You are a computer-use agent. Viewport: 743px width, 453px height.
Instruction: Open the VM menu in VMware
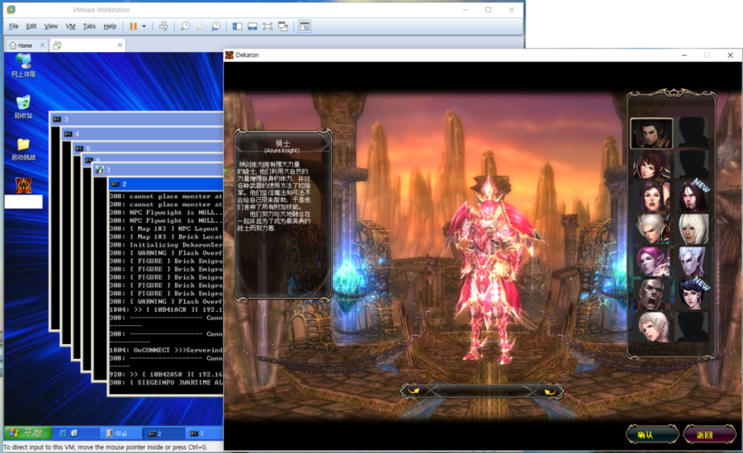coord(70,26)
